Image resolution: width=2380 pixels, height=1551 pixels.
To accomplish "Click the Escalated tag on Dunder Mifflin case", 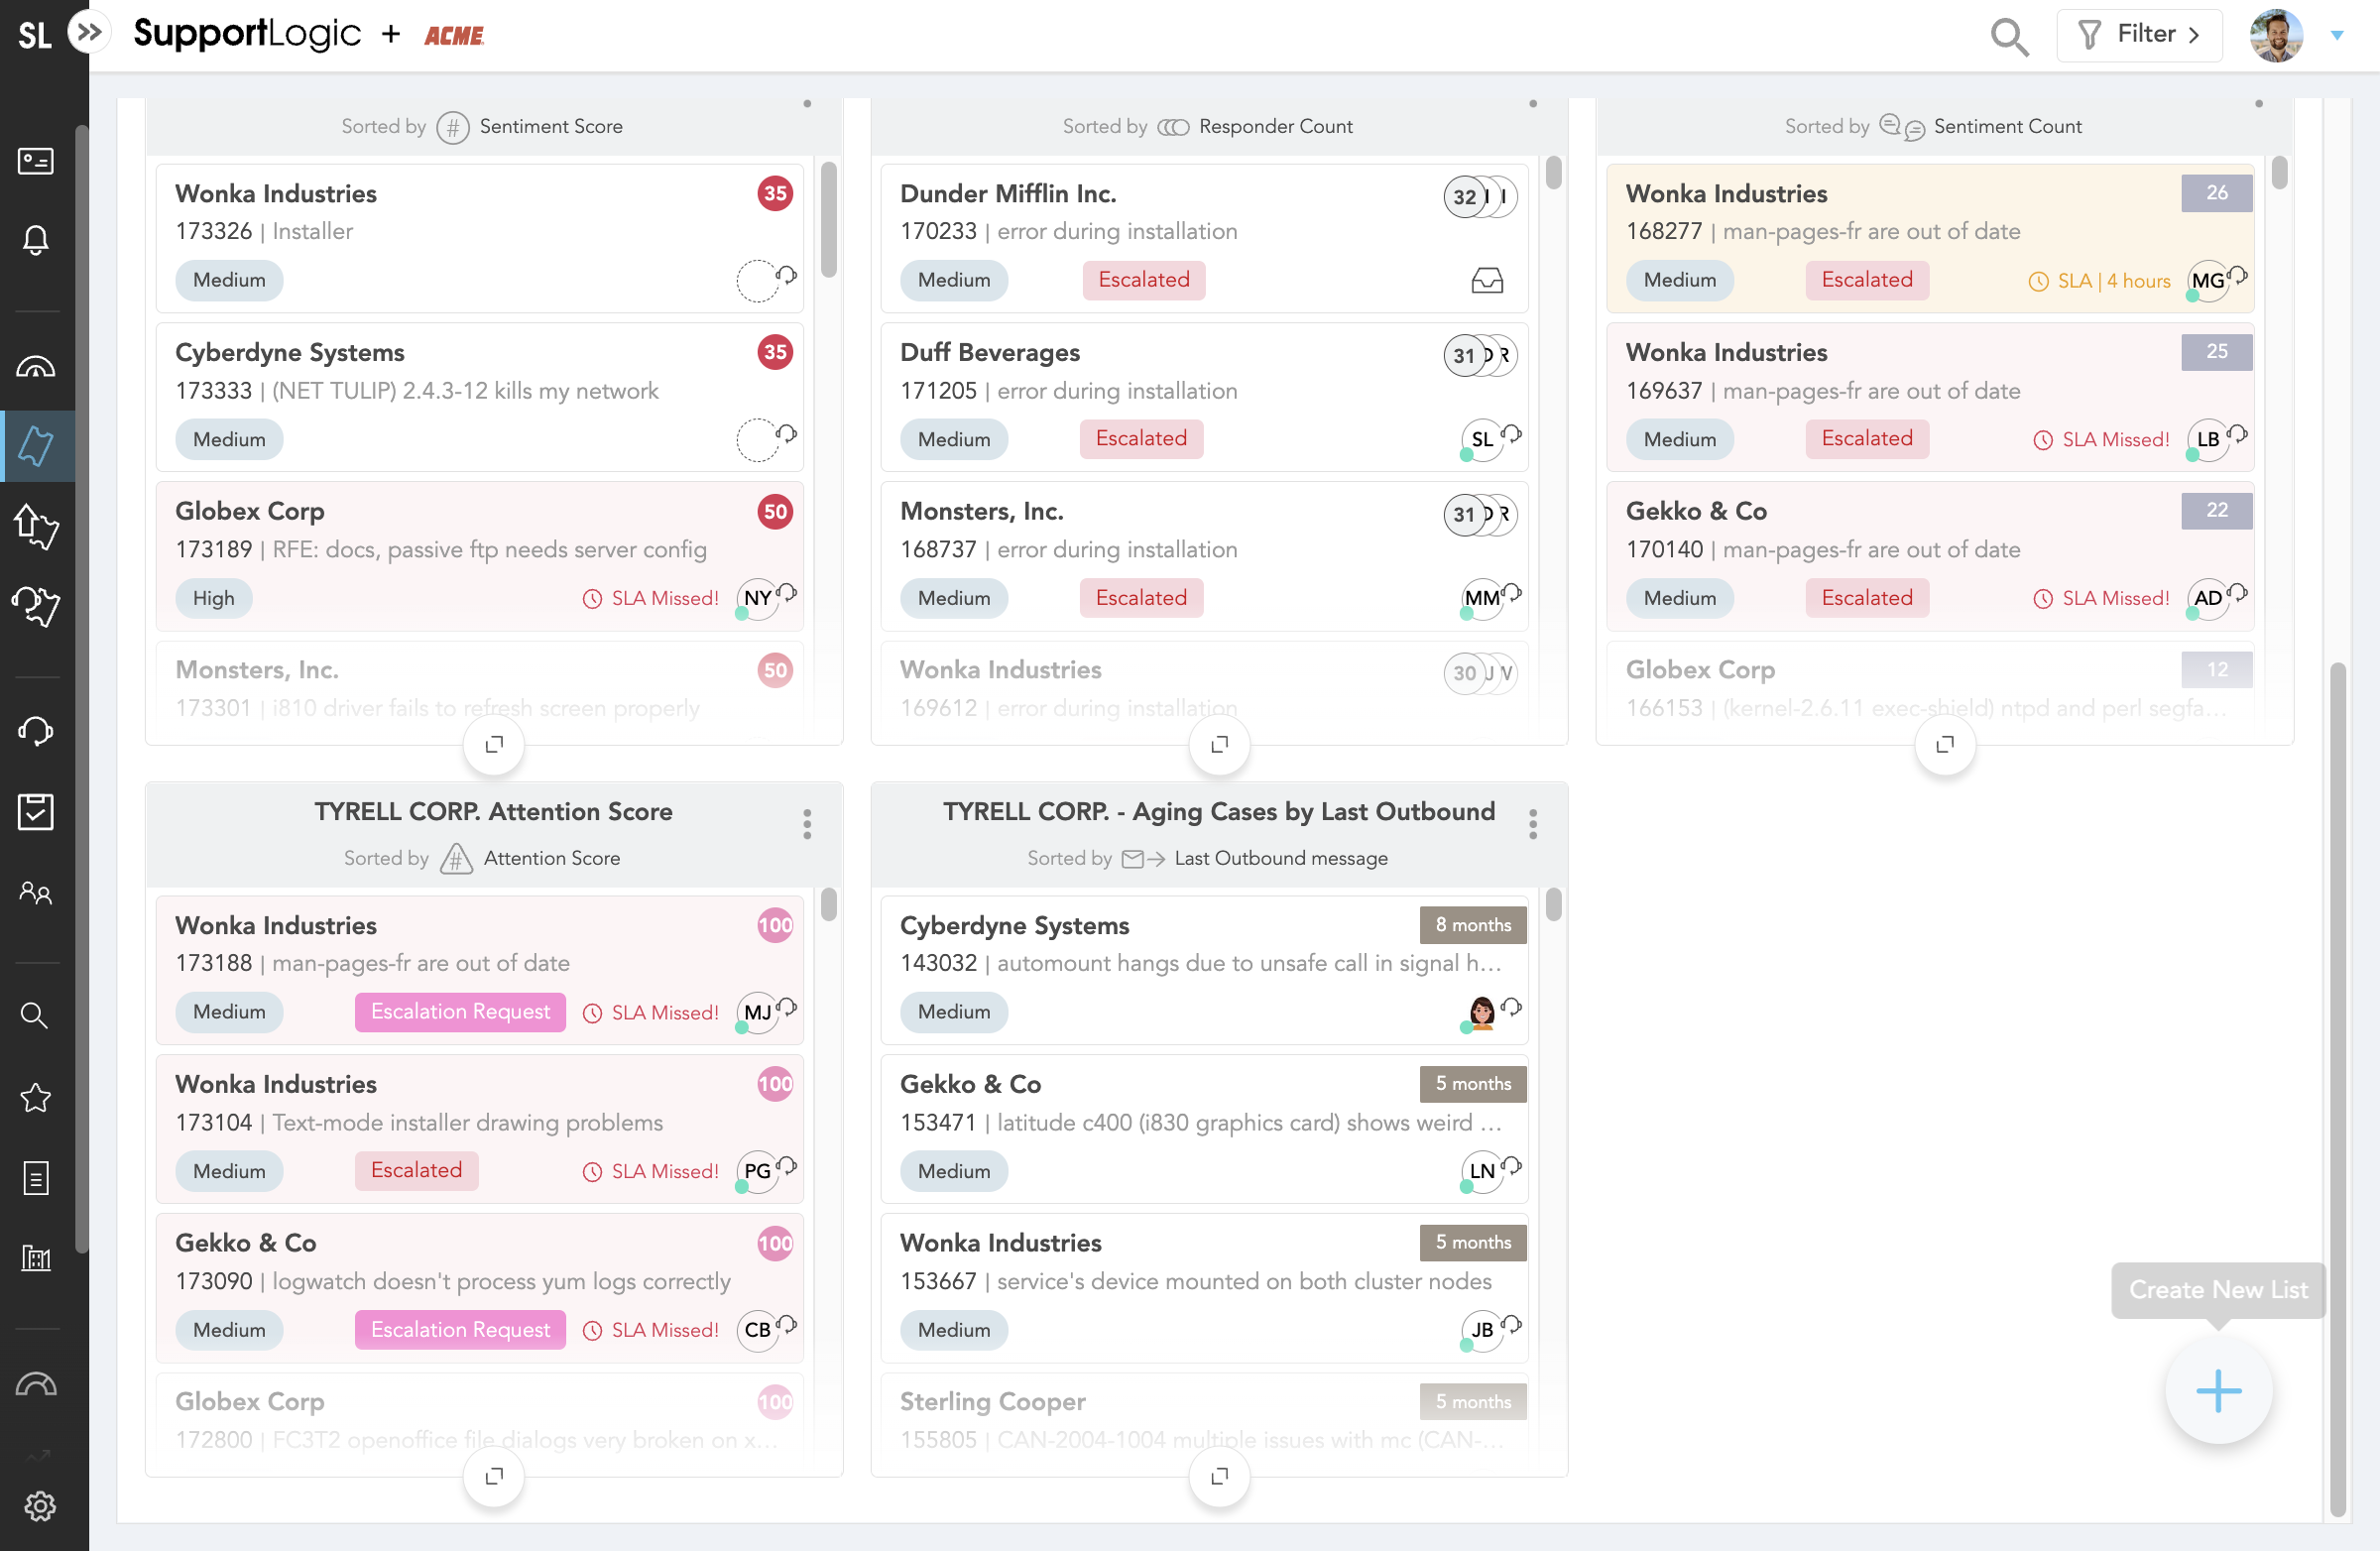I will point(1144,280).
